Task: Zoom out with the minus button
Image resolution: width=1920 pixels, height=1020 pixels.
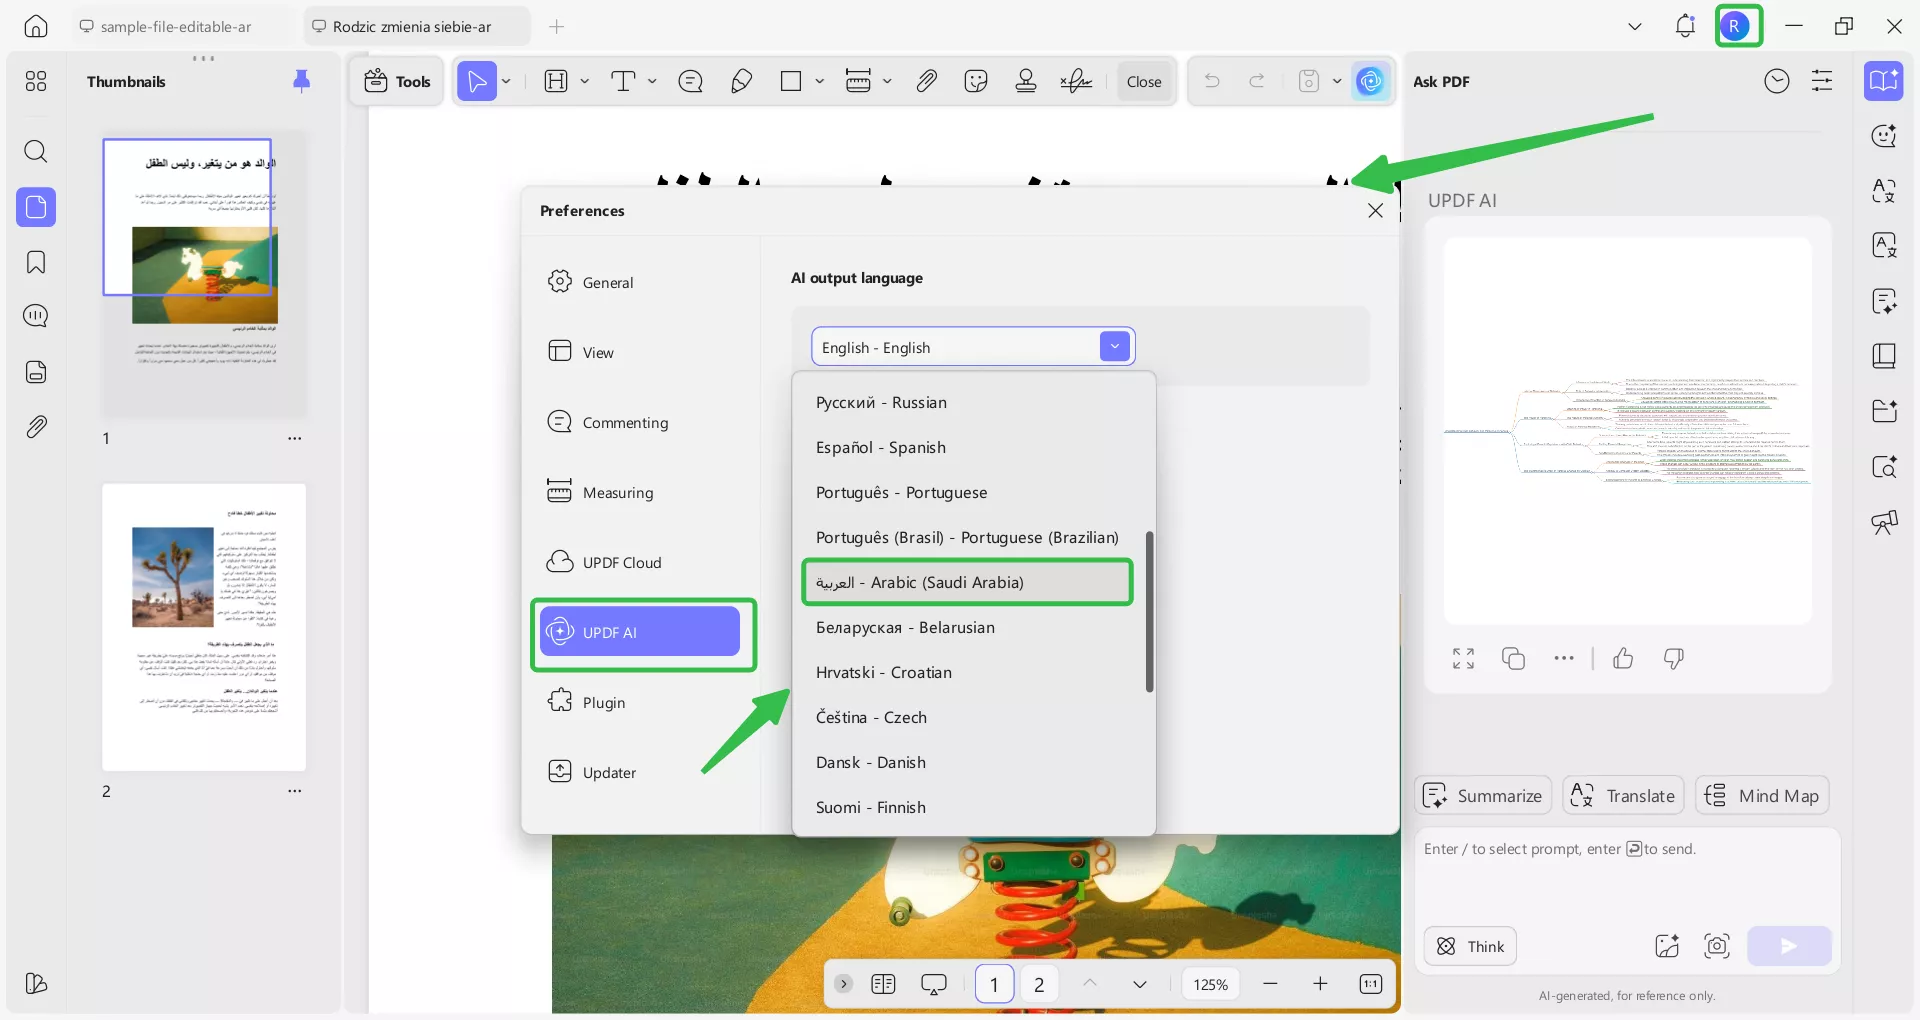Action: 1270,984
